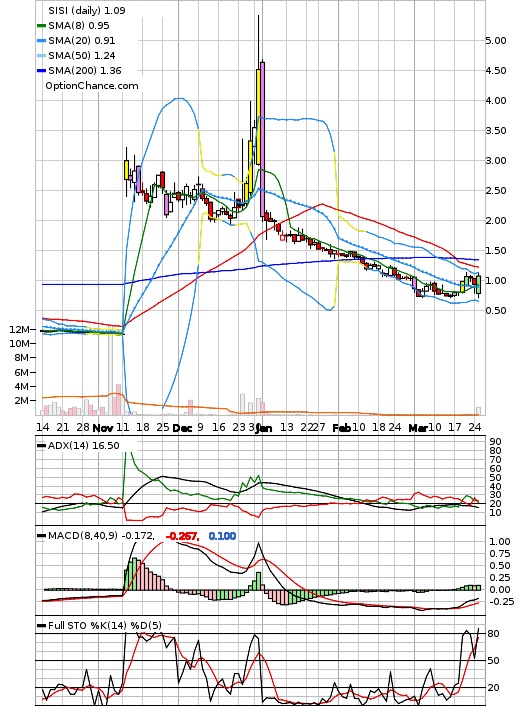The image size is (526, 706).
Task: Click the SMA(20) legend color marker
Action: coord(41,41)
